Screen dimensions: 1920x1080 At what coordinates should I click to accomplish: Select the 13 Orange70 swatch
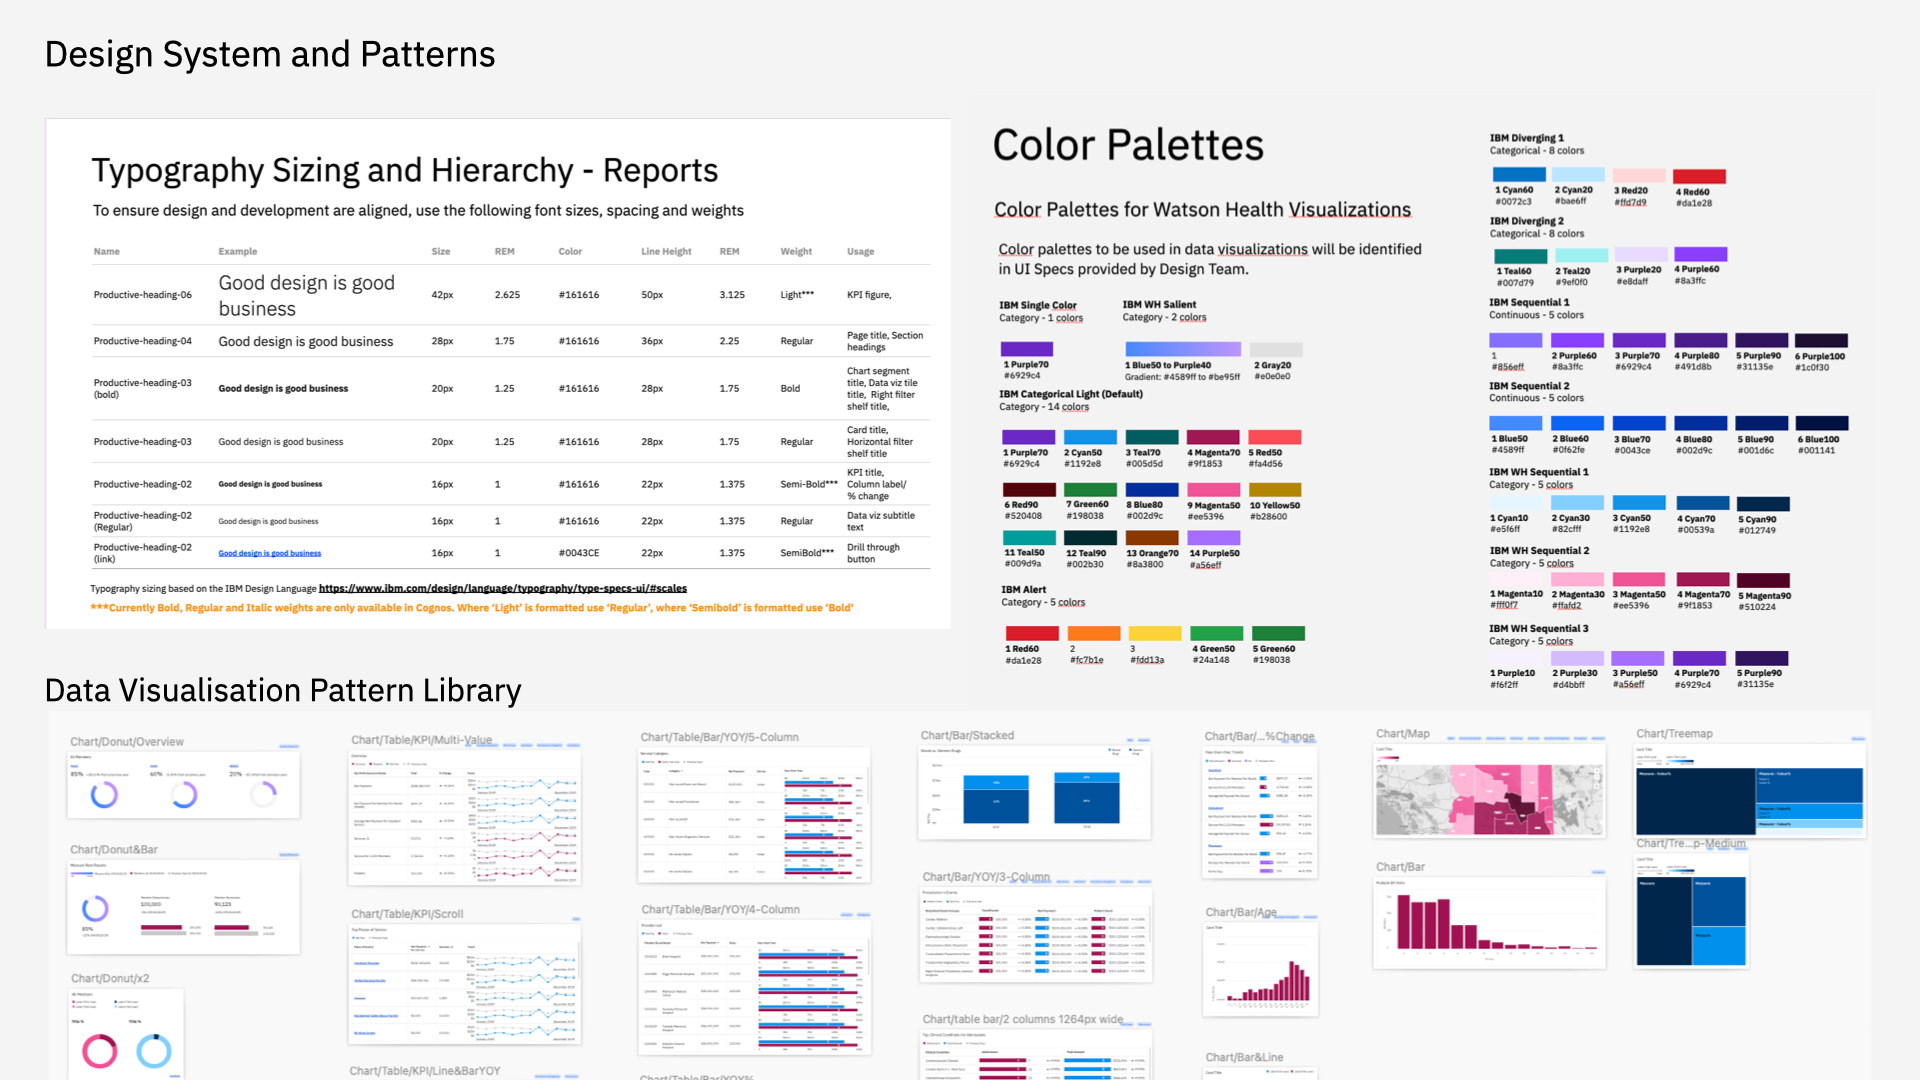1152,538
